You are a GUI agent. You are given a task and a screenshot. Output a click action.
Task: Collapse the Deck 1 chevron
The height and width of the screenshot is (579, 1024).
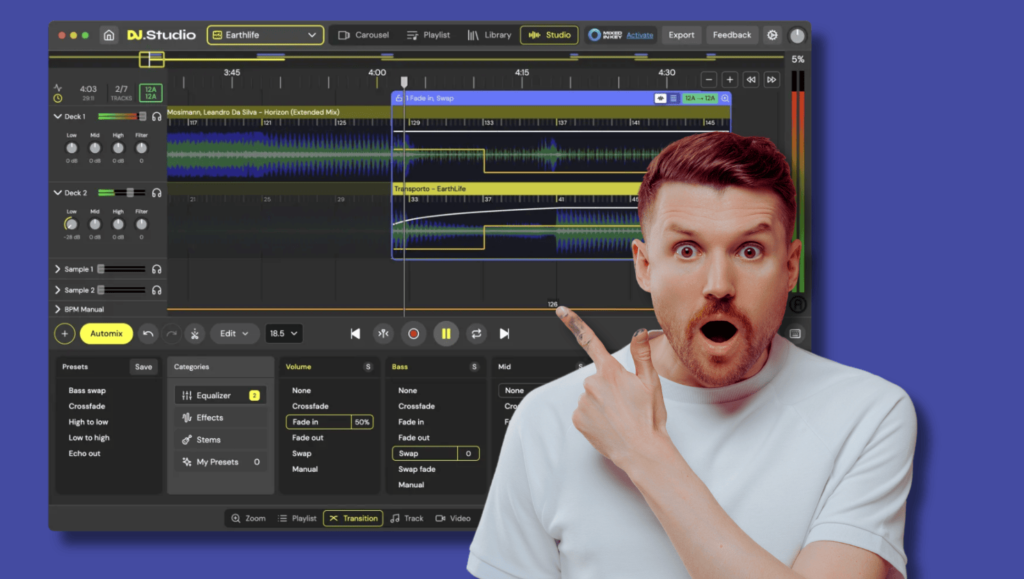pos(57,116)
